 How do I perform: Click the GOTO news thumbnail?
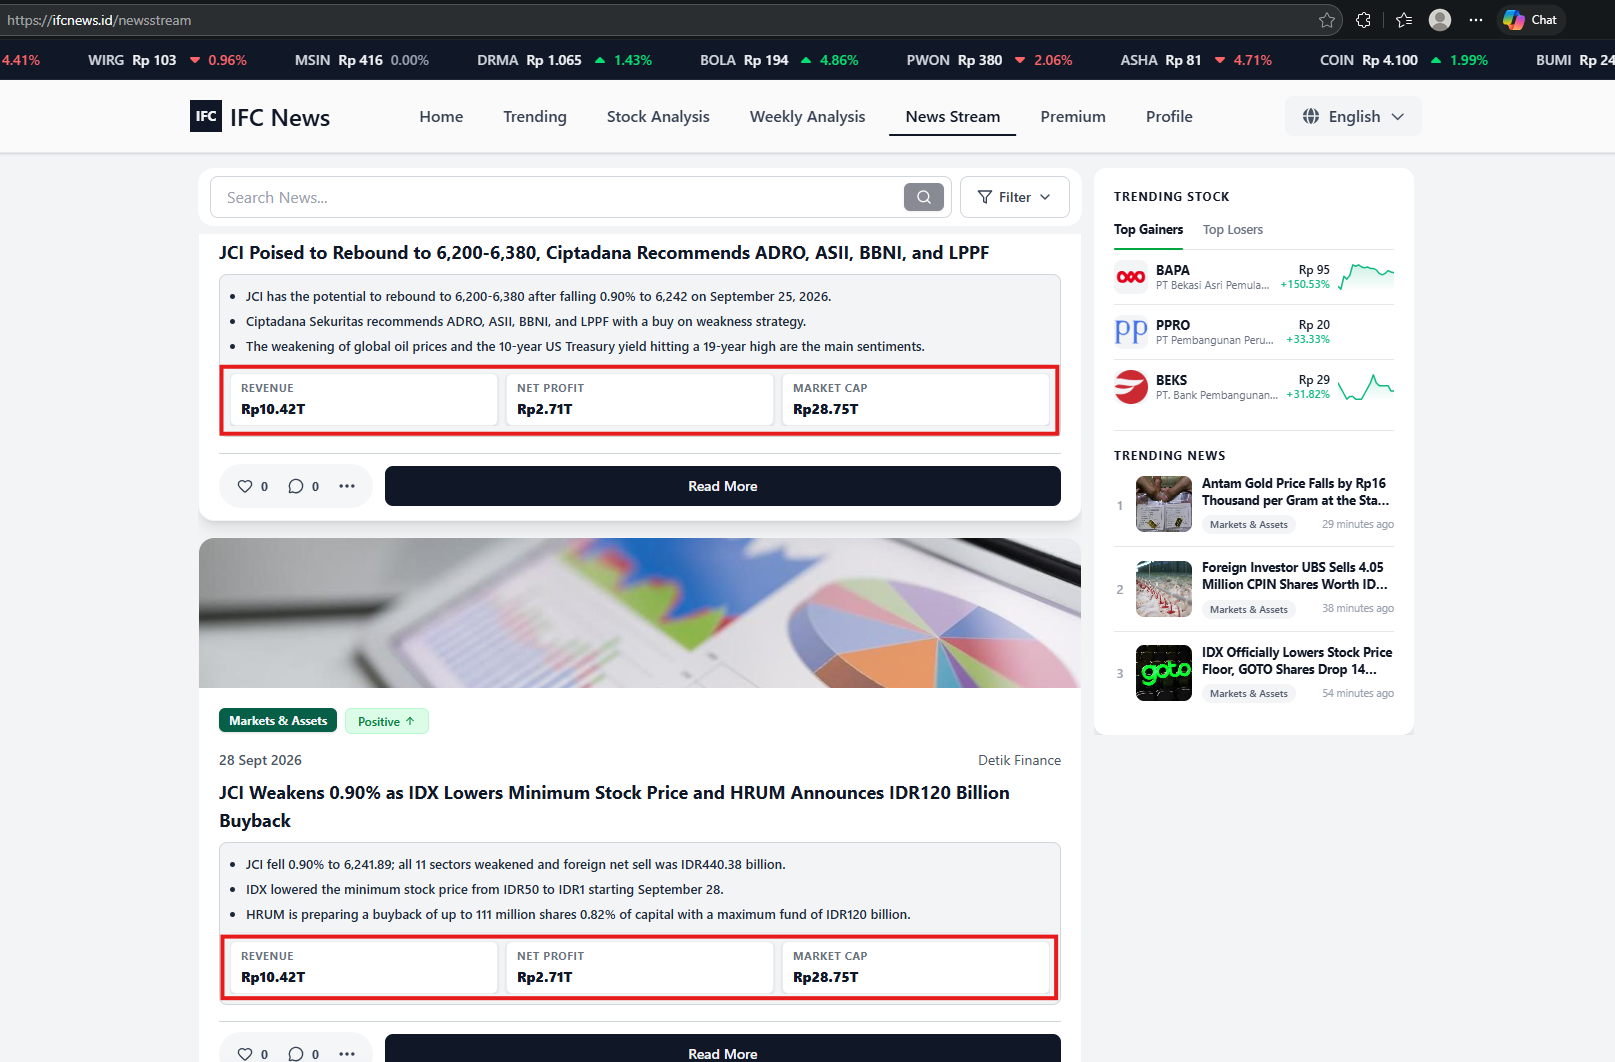pos(1164,673)
